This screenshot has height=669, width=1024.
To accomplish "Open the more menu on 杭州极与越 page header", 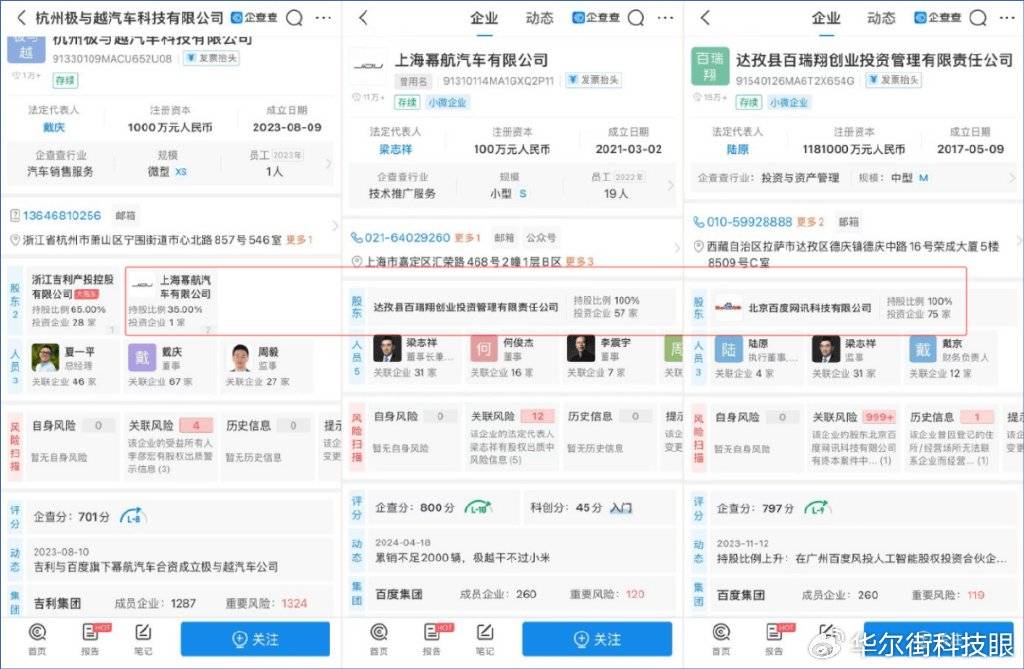I will click(323, 18).
